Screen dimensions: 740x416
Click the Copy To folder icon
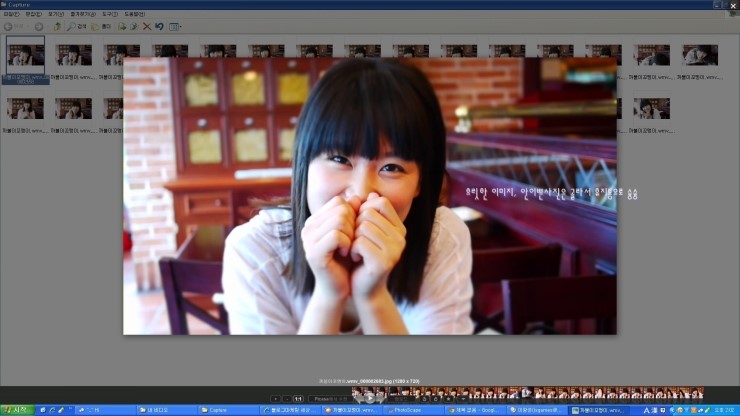[135, 27]
